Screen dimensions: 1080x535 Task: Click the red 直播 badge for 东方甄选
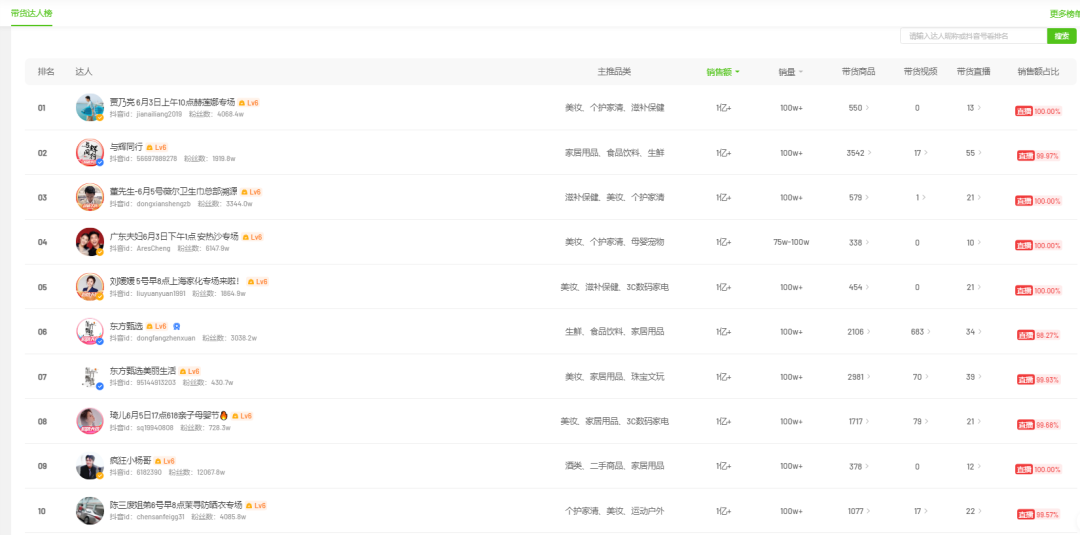pyautogui.click(x=1024, y=335)
